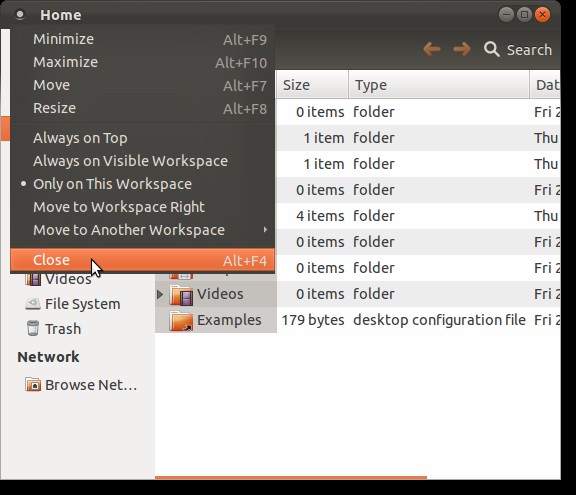Click the Search label in toolbar
Viewport: 576px width, 495px height.
tap(529, 50)
